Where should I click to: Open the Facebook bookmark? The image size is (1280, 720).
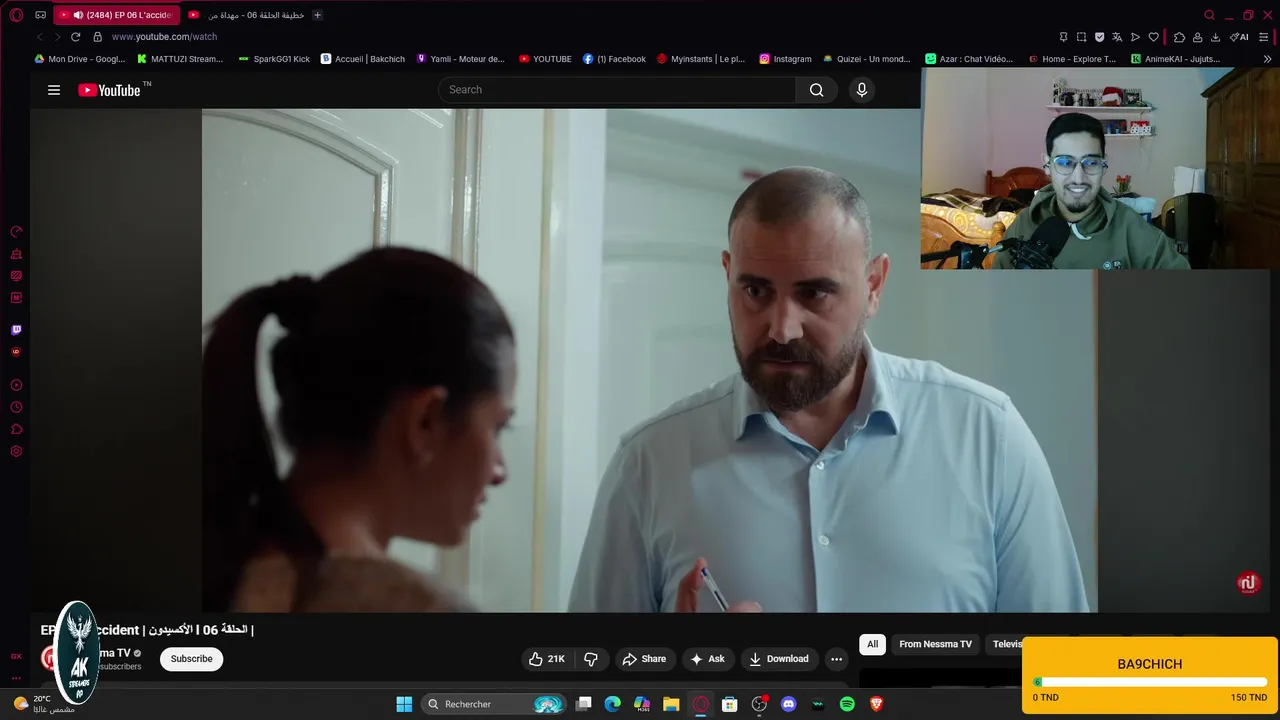click(614, 59)
